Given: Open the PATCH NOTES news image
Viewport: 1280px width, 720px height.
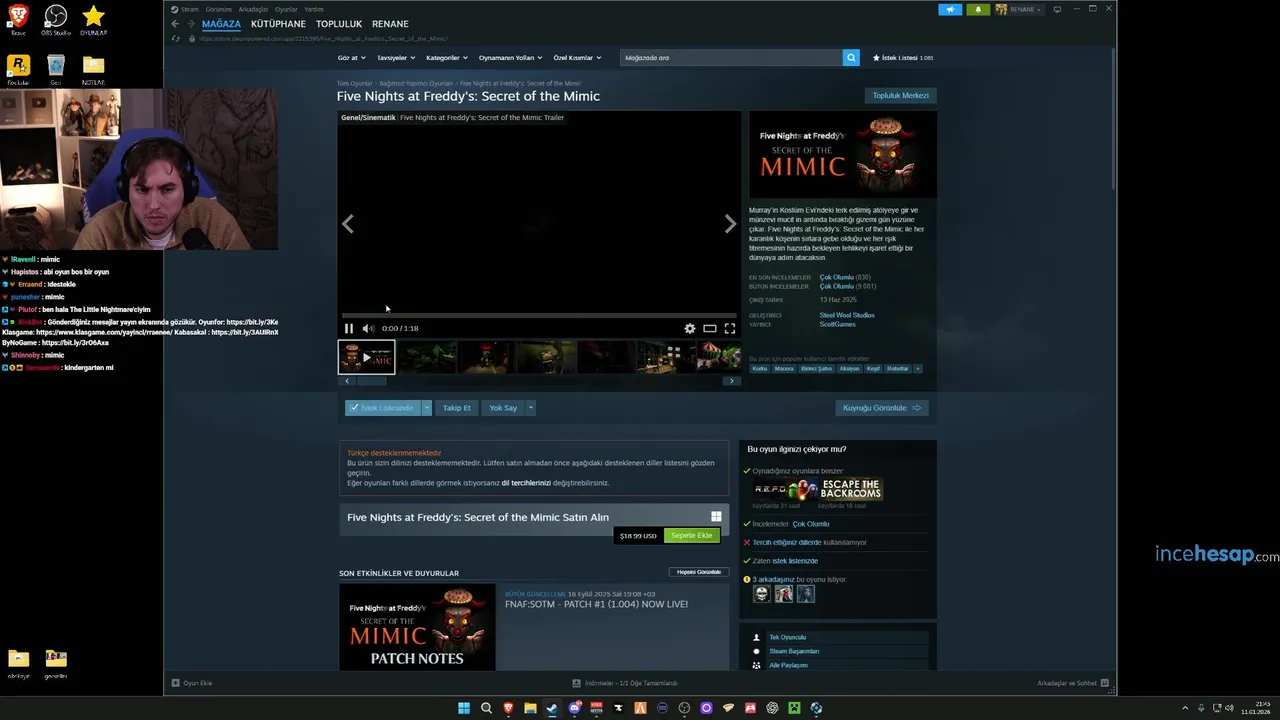Looking at the screenshot, I should point(417,627).
